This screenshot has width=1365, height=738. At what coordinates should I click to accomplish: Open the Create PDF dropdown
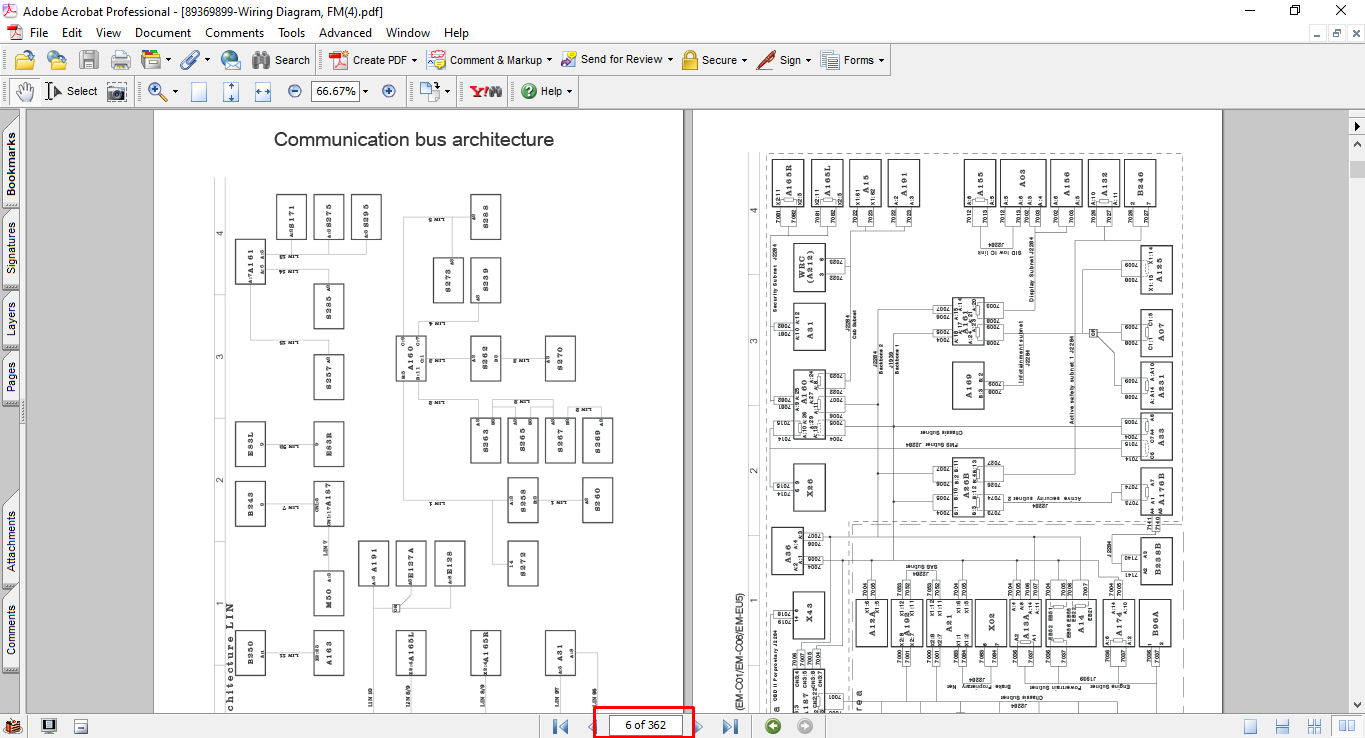click(x=415, y=60)
